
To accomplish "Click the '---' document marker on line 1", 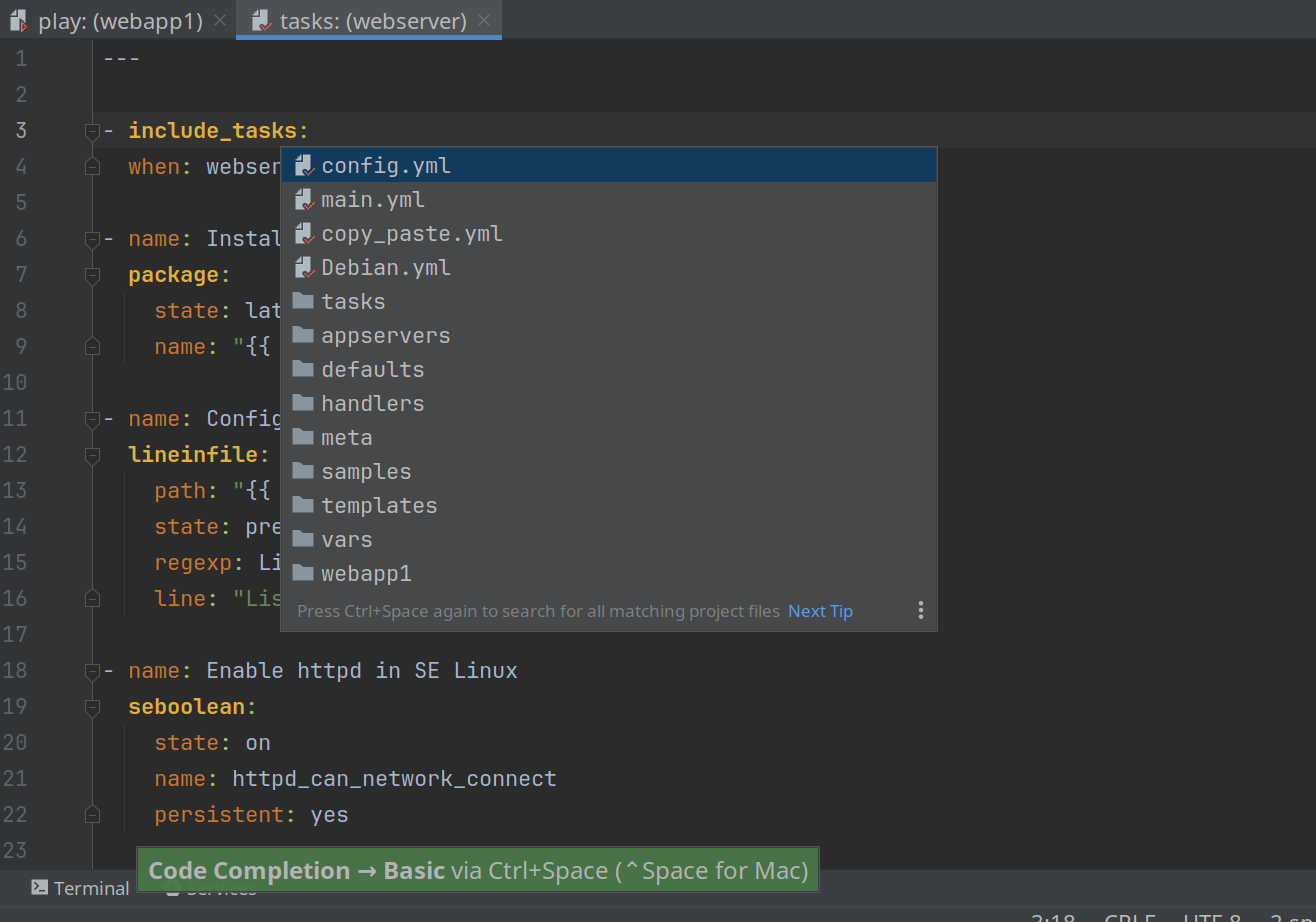I will [122, 59].
